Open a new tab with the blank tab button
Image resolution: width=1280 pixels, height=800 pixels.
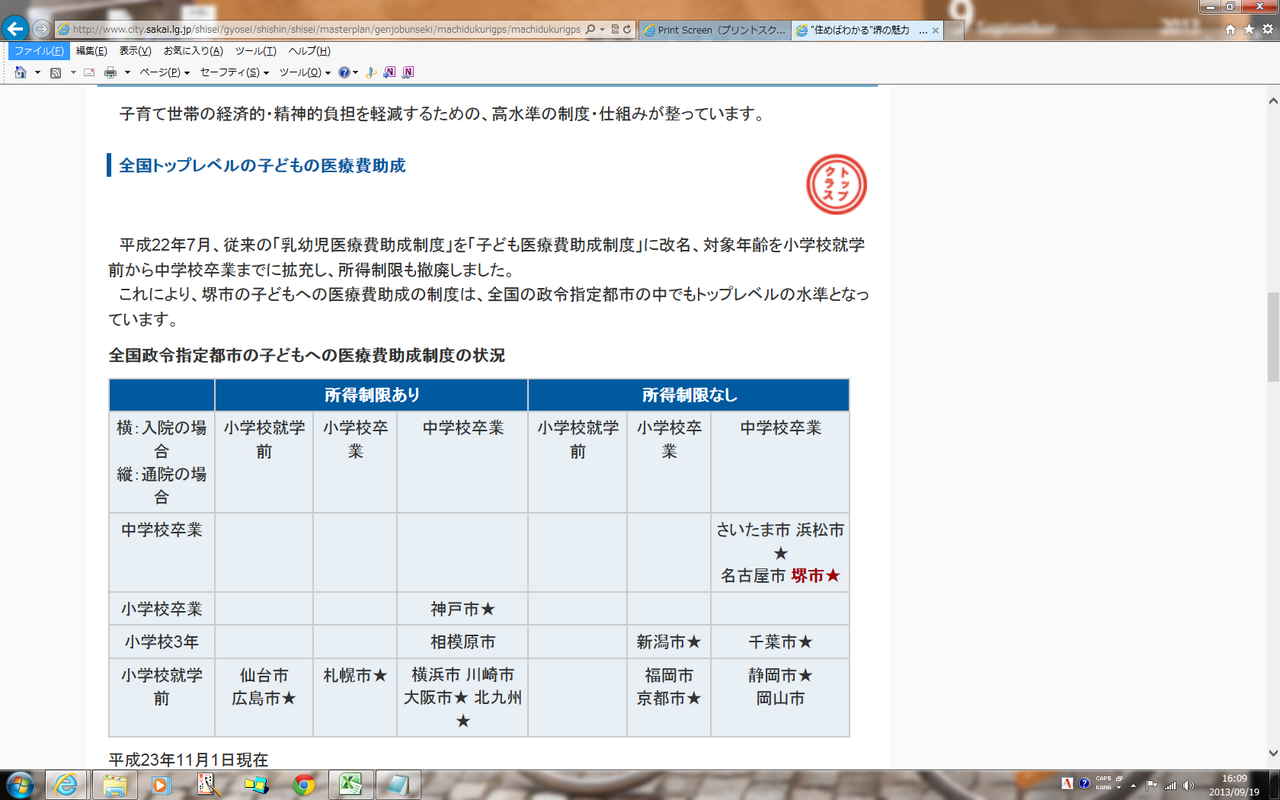pyautogui.click(x=956, y=30)
